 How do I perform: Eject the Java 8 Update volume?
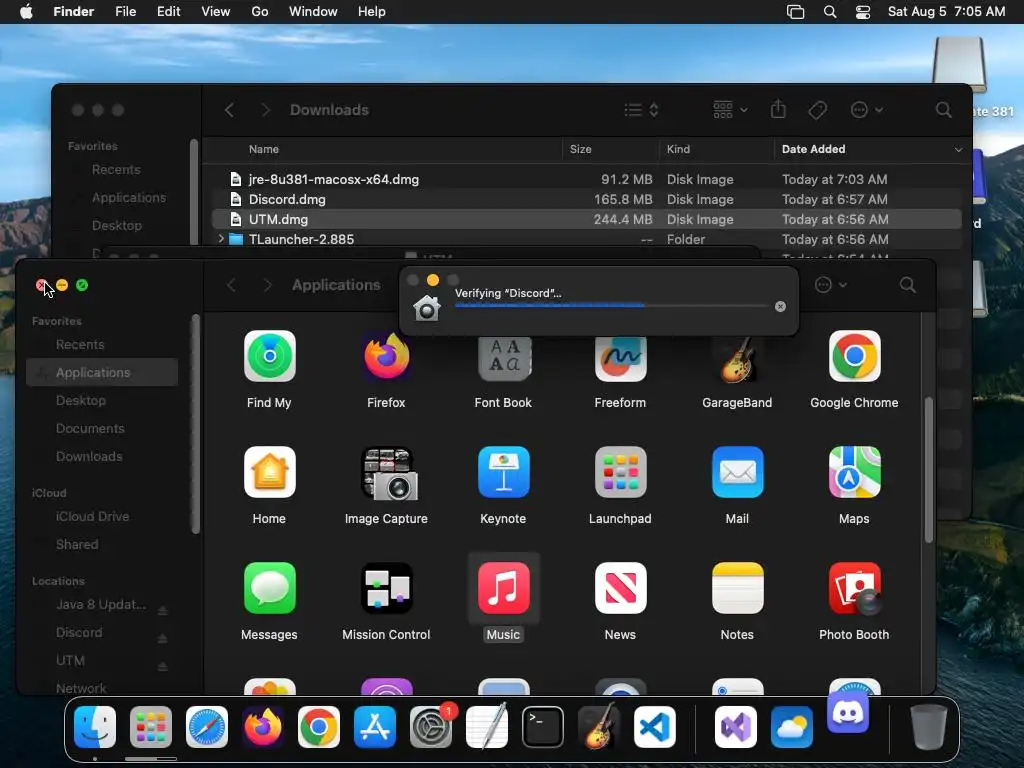pyautogui.click(x=163, y=611)
